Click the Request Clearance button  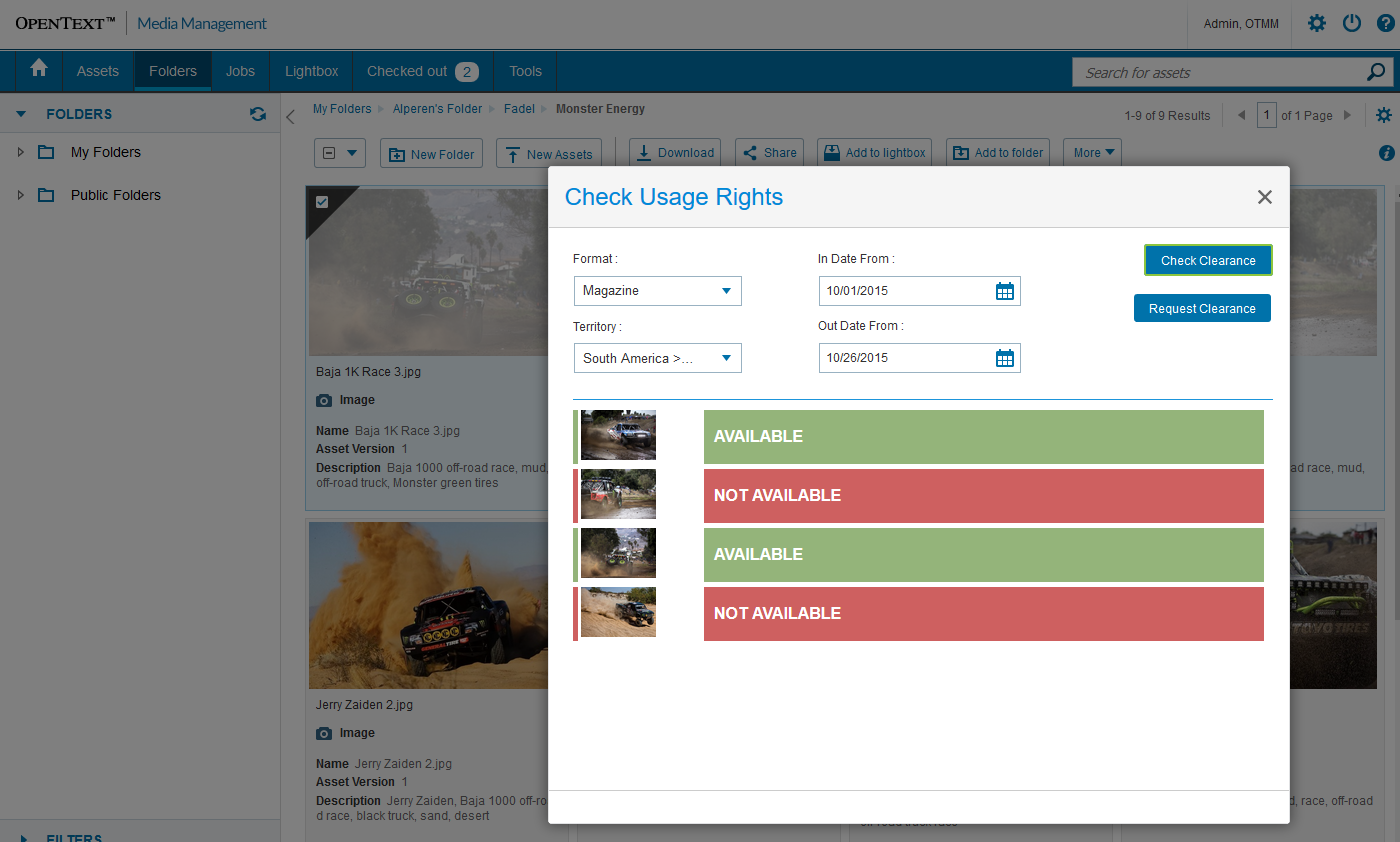coord(1202,308)
